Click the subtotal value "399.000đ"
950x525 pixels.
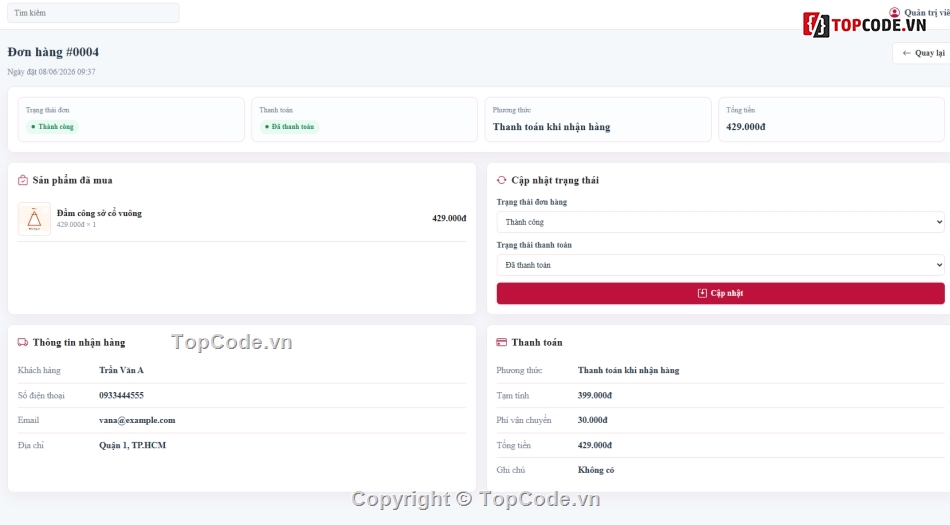coord(594,395)
